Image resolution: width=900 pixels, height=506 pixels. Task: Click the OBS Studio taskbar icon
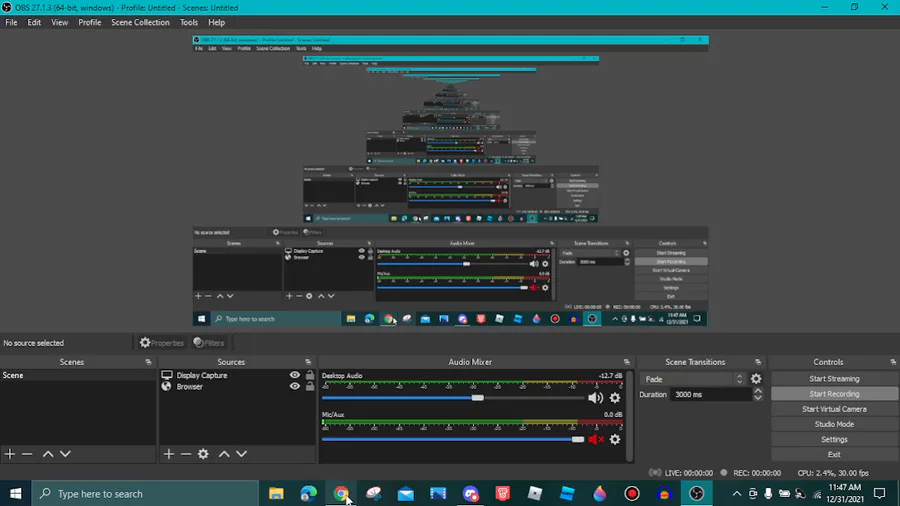click(696, 493)
